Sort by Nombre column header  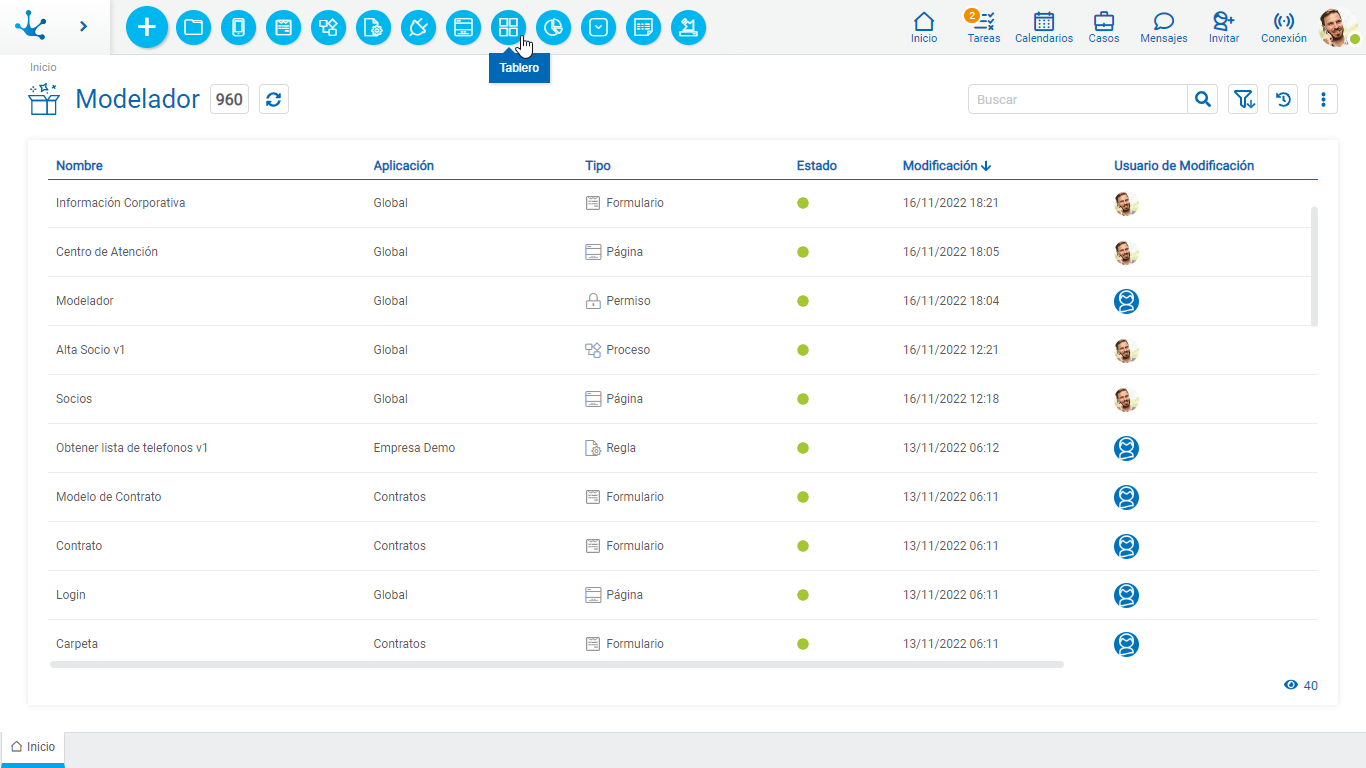(x=79, y=166)
